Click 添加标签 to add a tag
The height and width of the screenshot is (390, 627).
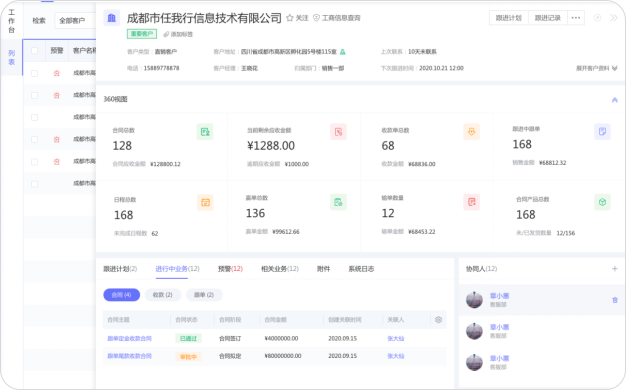[178, 34]
